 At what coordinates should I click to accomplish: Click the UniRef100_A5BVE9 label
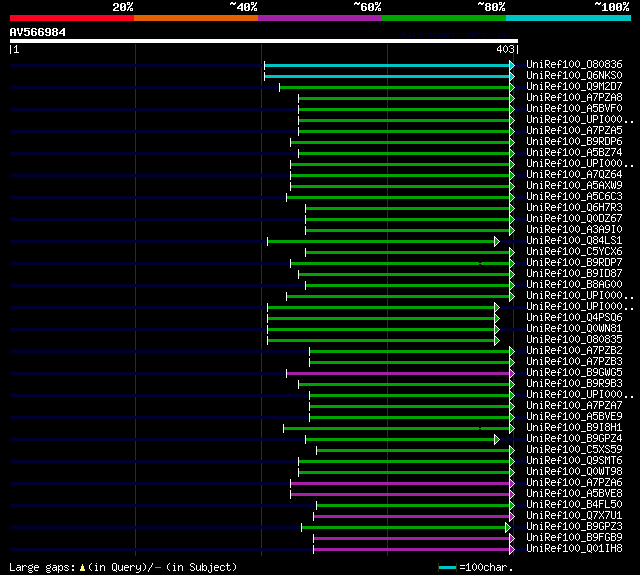574,417
